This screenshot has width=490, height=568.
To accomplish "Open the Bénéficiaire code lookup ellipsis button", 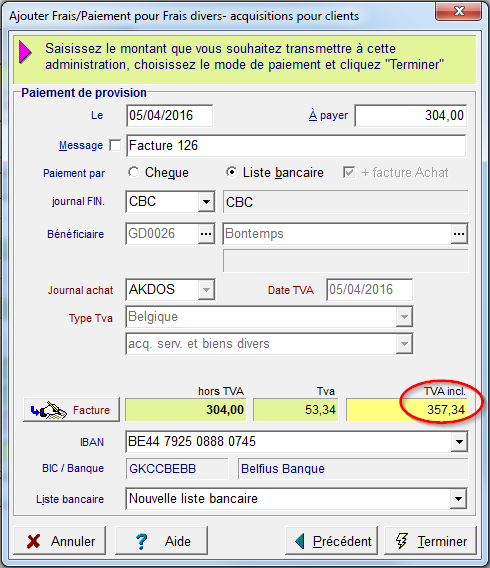I will click(206, 234).
